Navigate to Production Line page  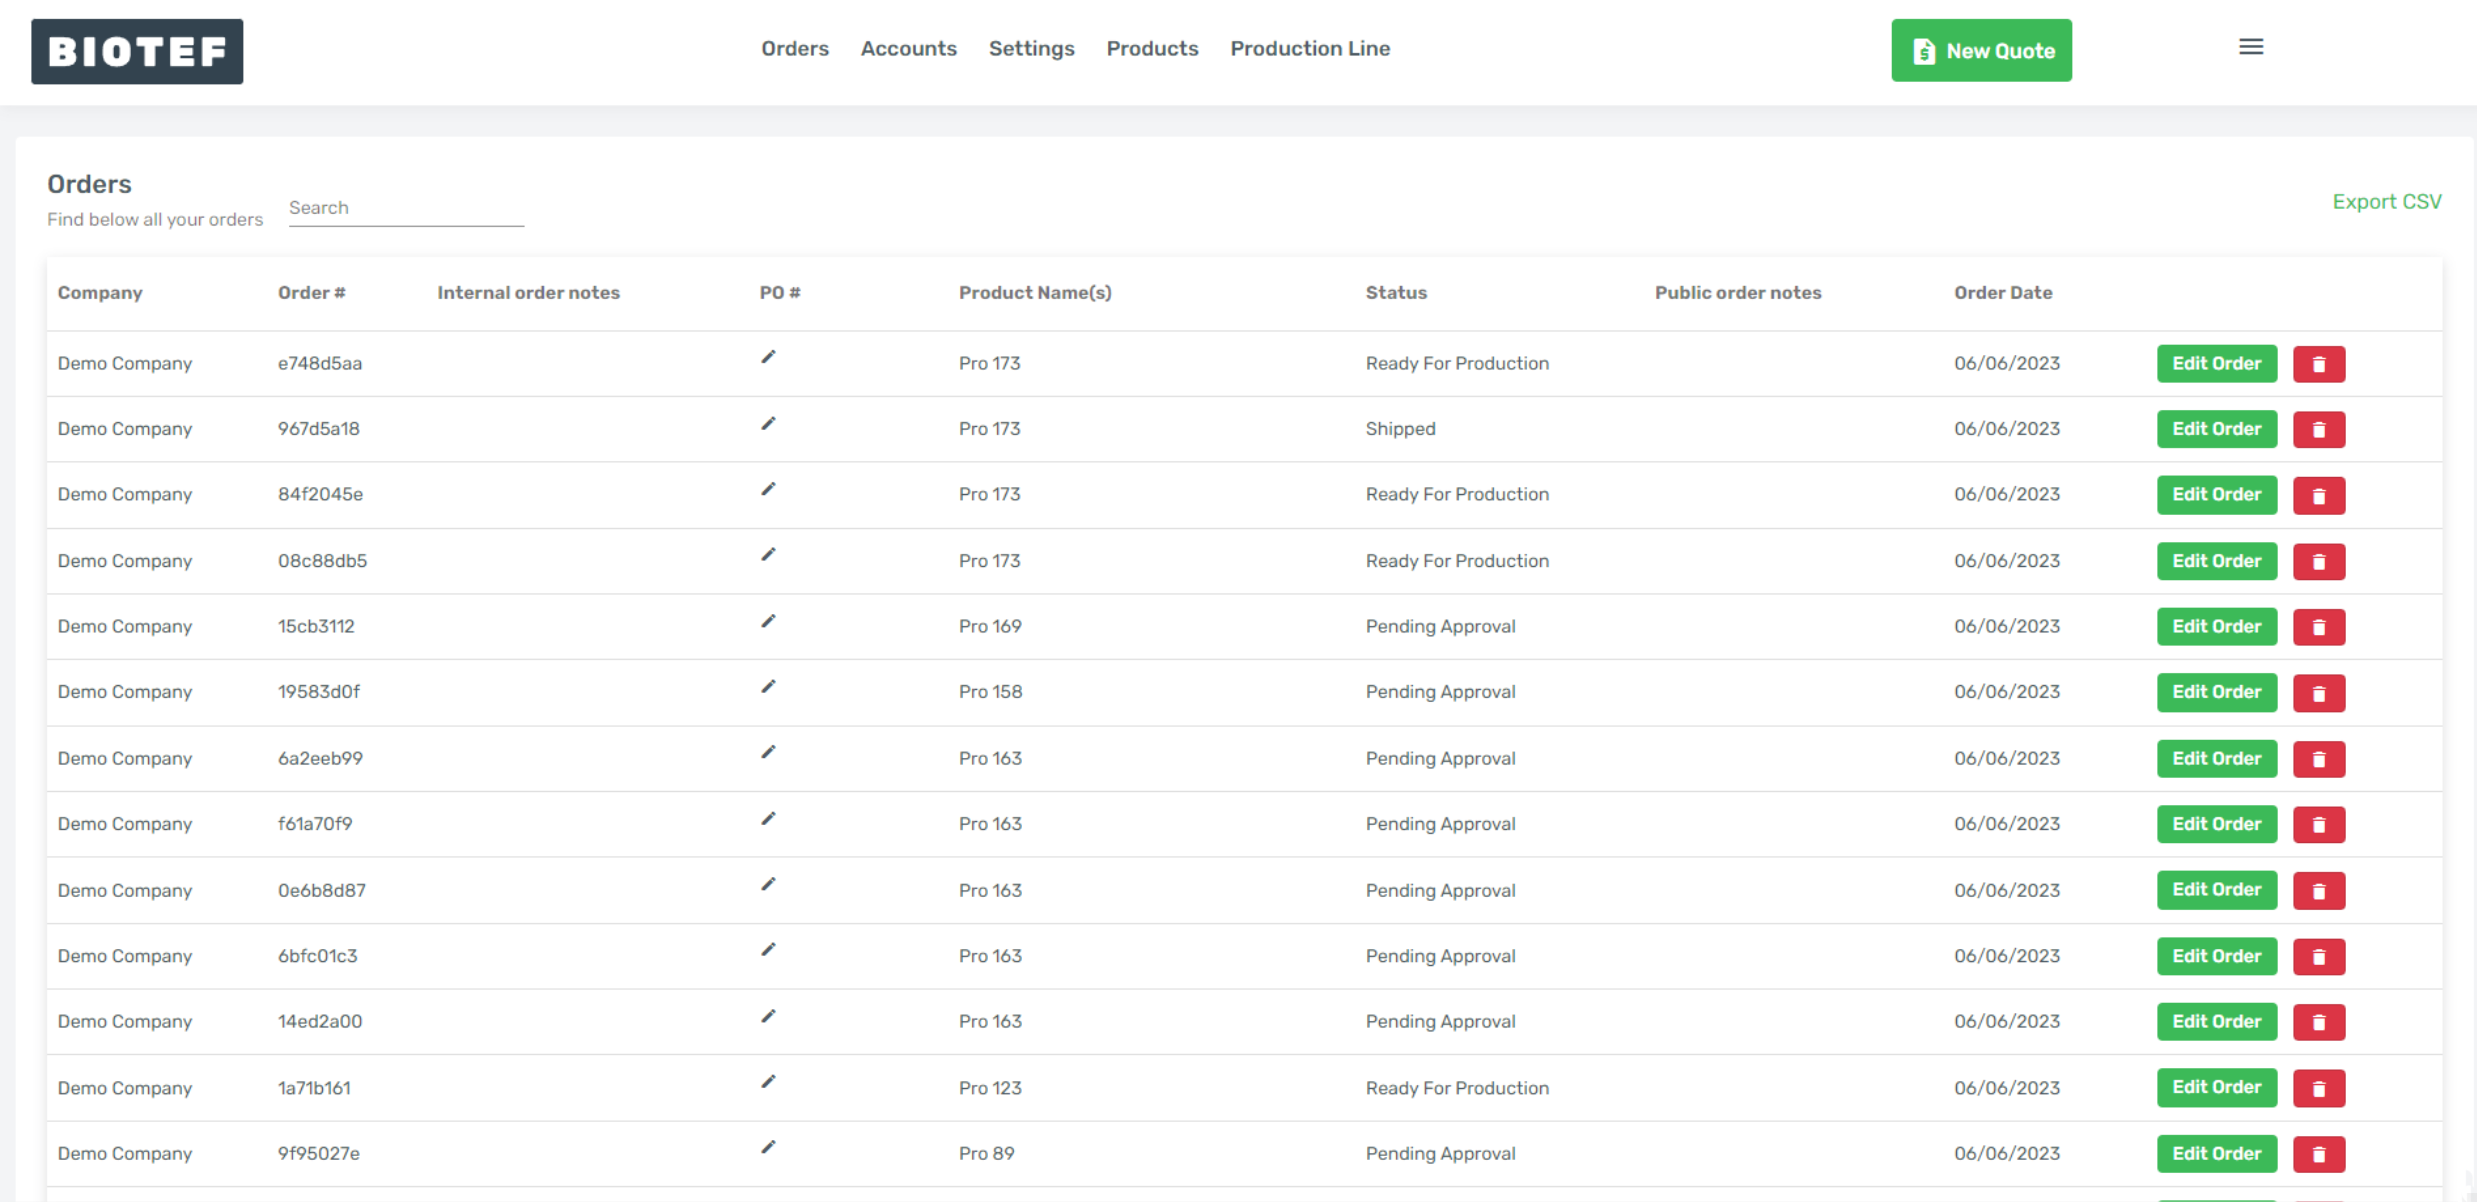point(1309,49)
